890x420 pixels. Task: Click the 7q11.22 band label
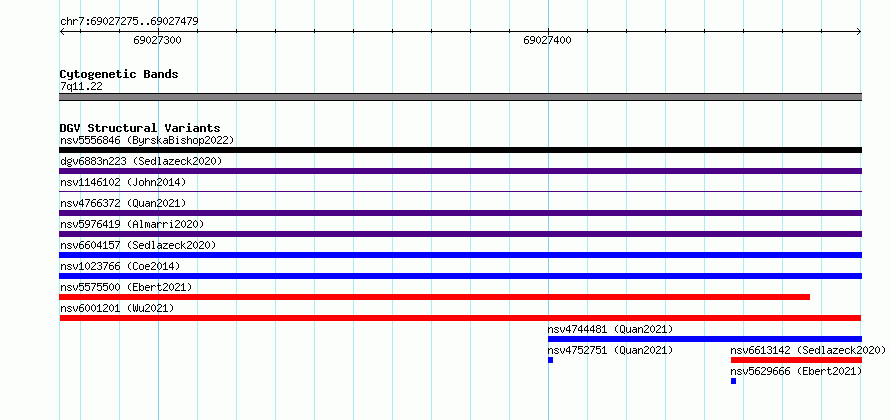pyautogui.click(x=82, y=87)
